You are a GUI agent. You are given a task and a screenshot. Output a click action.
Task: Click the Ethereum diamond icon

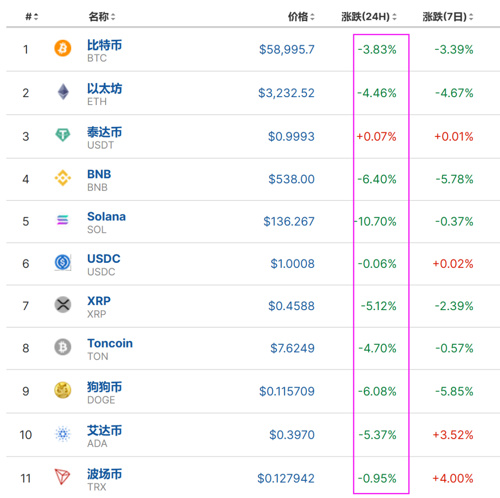coord(63,92)
